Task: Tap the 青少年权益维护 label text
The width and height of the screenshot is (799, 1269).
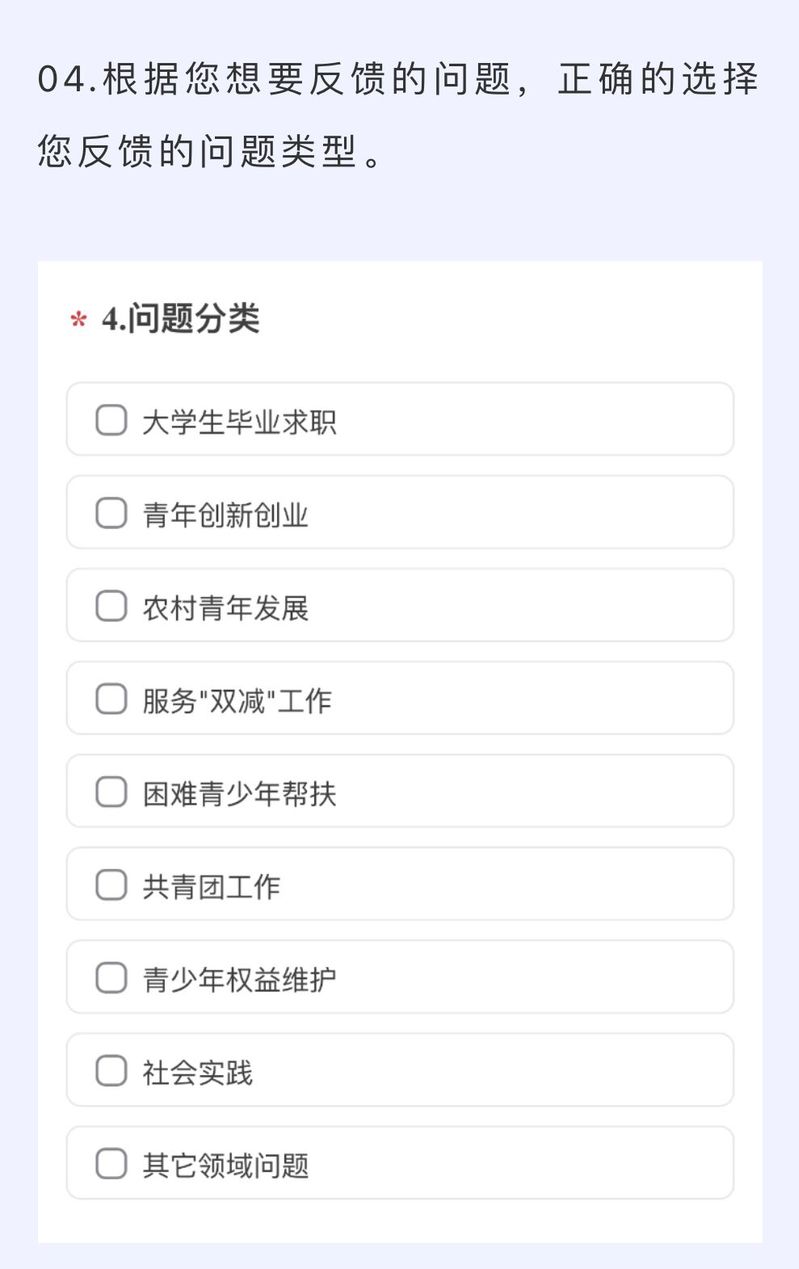Action: click(239, 979)
